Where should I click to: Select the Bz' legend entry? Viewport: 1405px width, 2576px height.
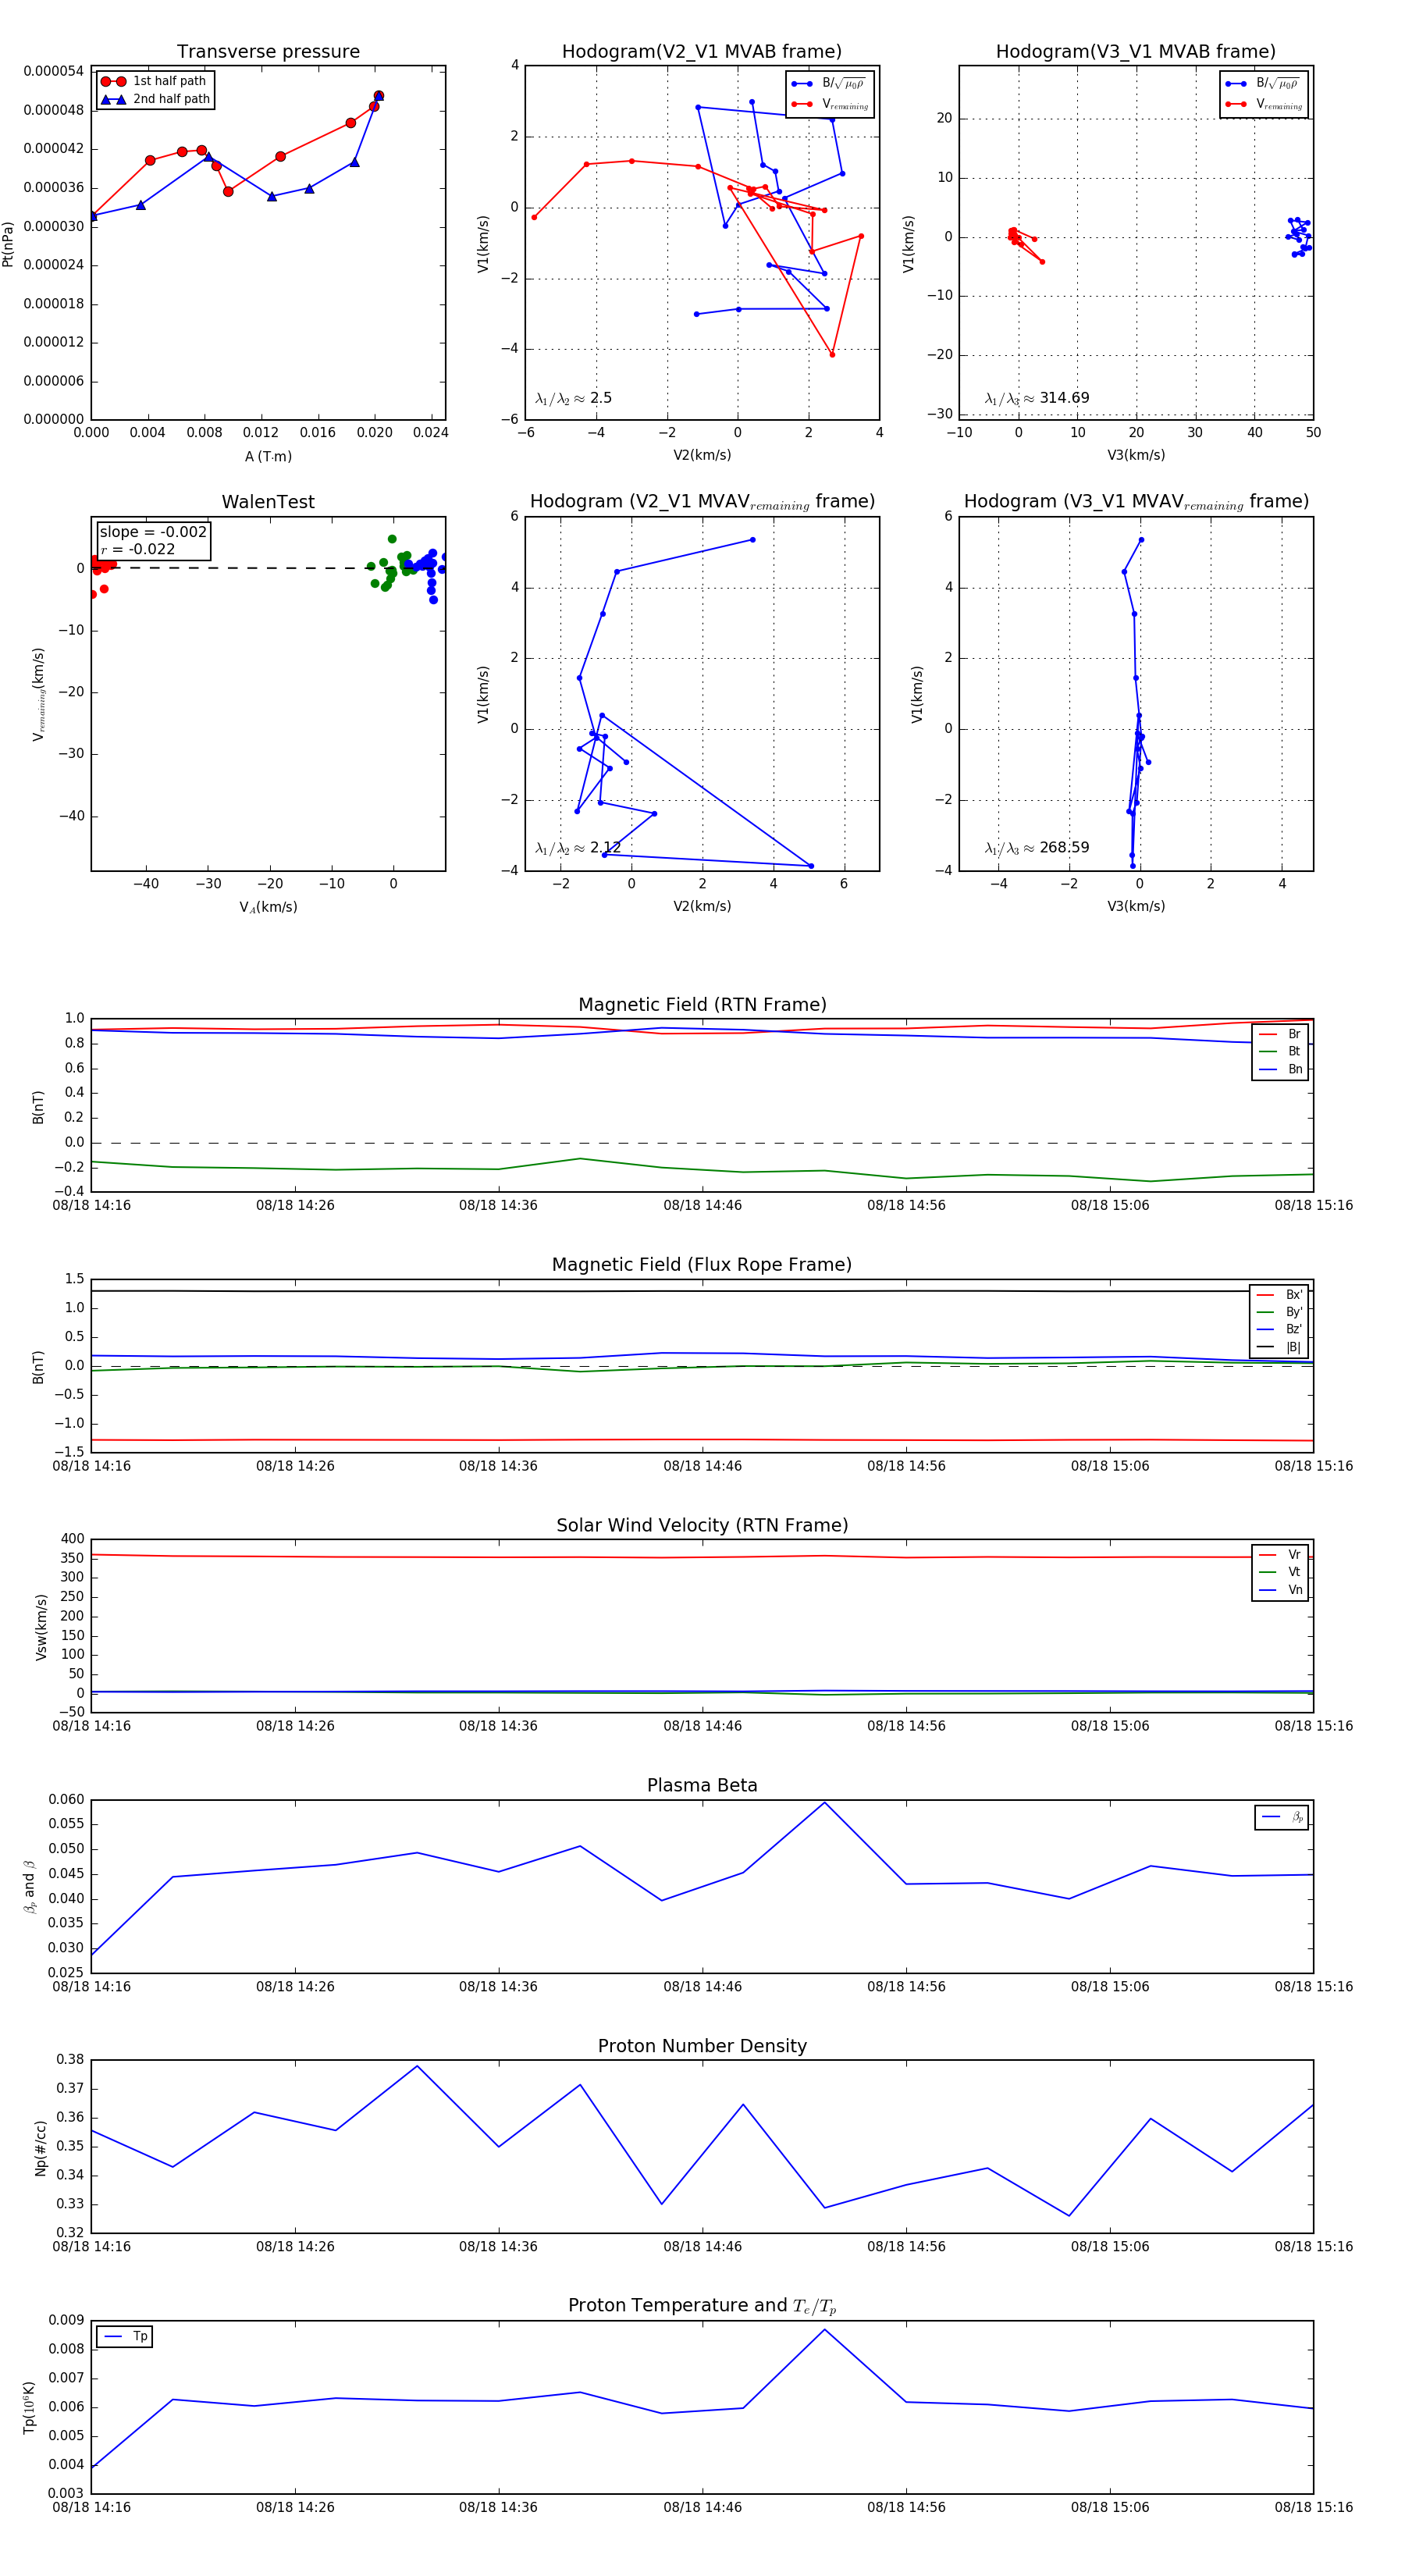[1280, 1329]
